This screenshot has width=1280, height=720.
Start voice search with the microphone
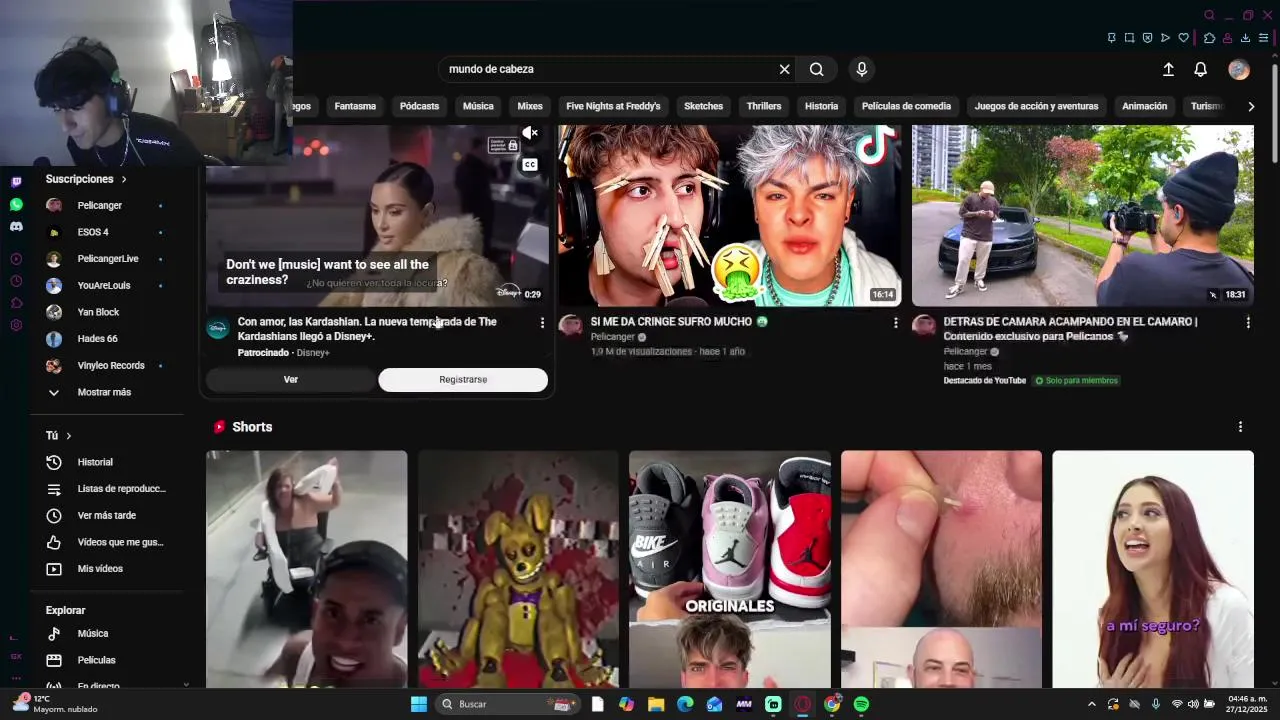click(x=862, y=69)
